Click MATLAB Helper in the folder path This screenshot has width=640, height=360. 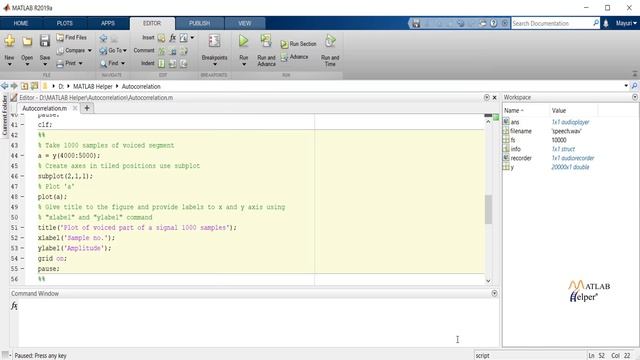click(x=93, y=87)
